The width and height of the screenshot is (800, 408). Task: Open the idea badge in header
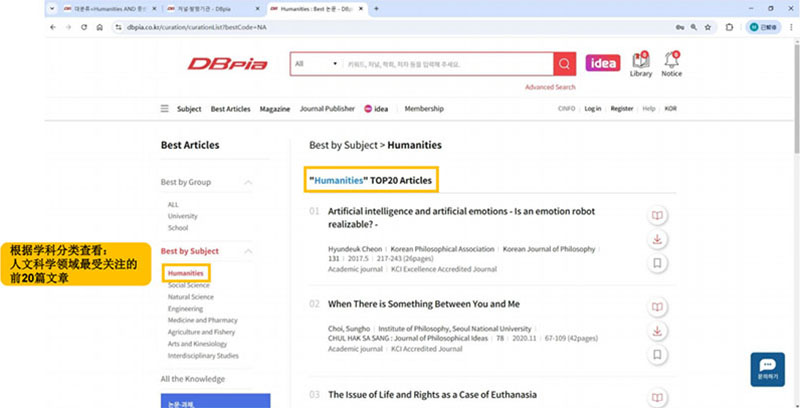(603, 63)
